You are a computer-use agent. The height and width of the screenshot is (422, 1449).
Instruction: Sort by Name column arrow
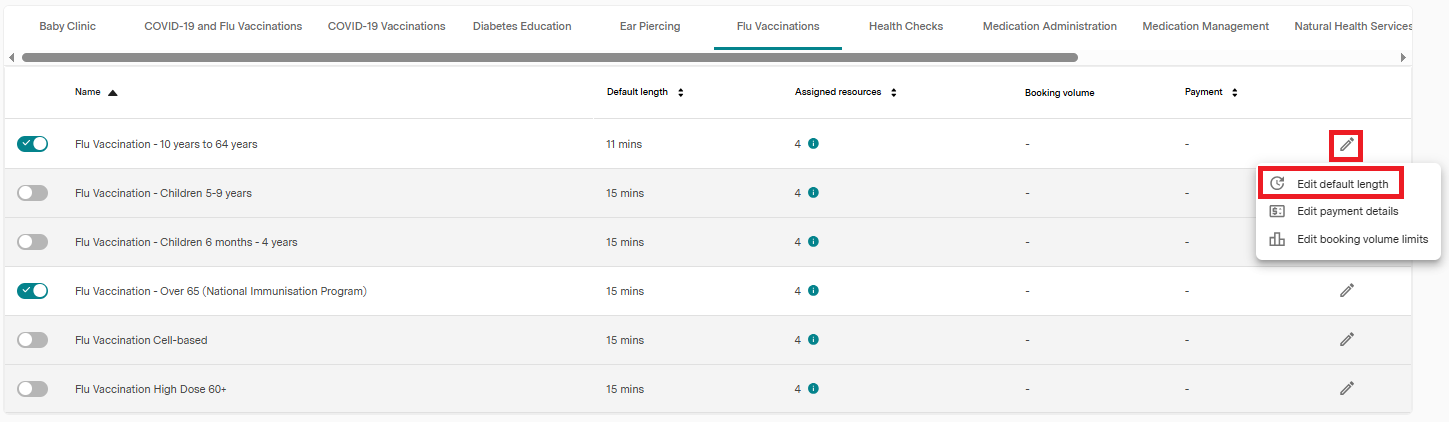(112, 93)
